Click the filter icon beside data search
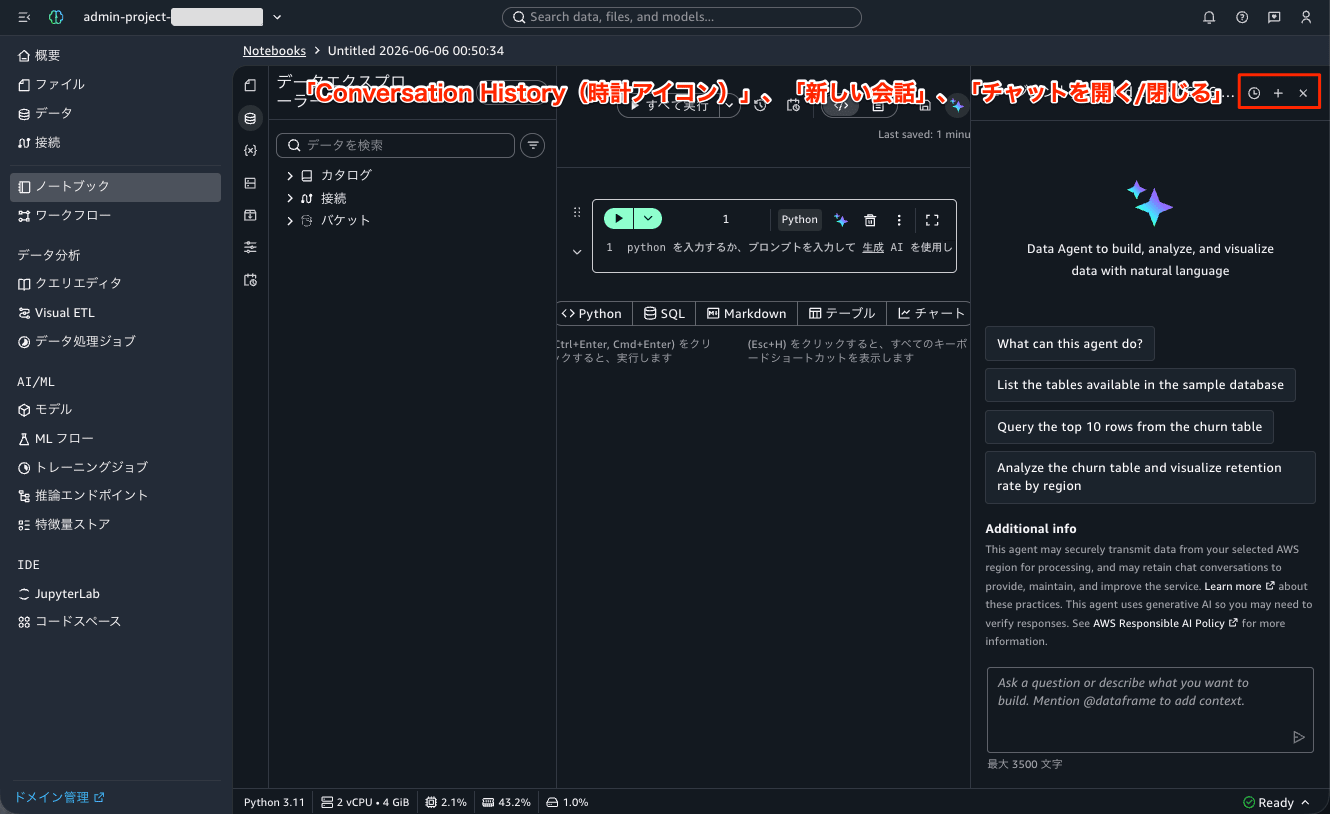This screenshot has width=1330, height=814. tap(534, 145)
